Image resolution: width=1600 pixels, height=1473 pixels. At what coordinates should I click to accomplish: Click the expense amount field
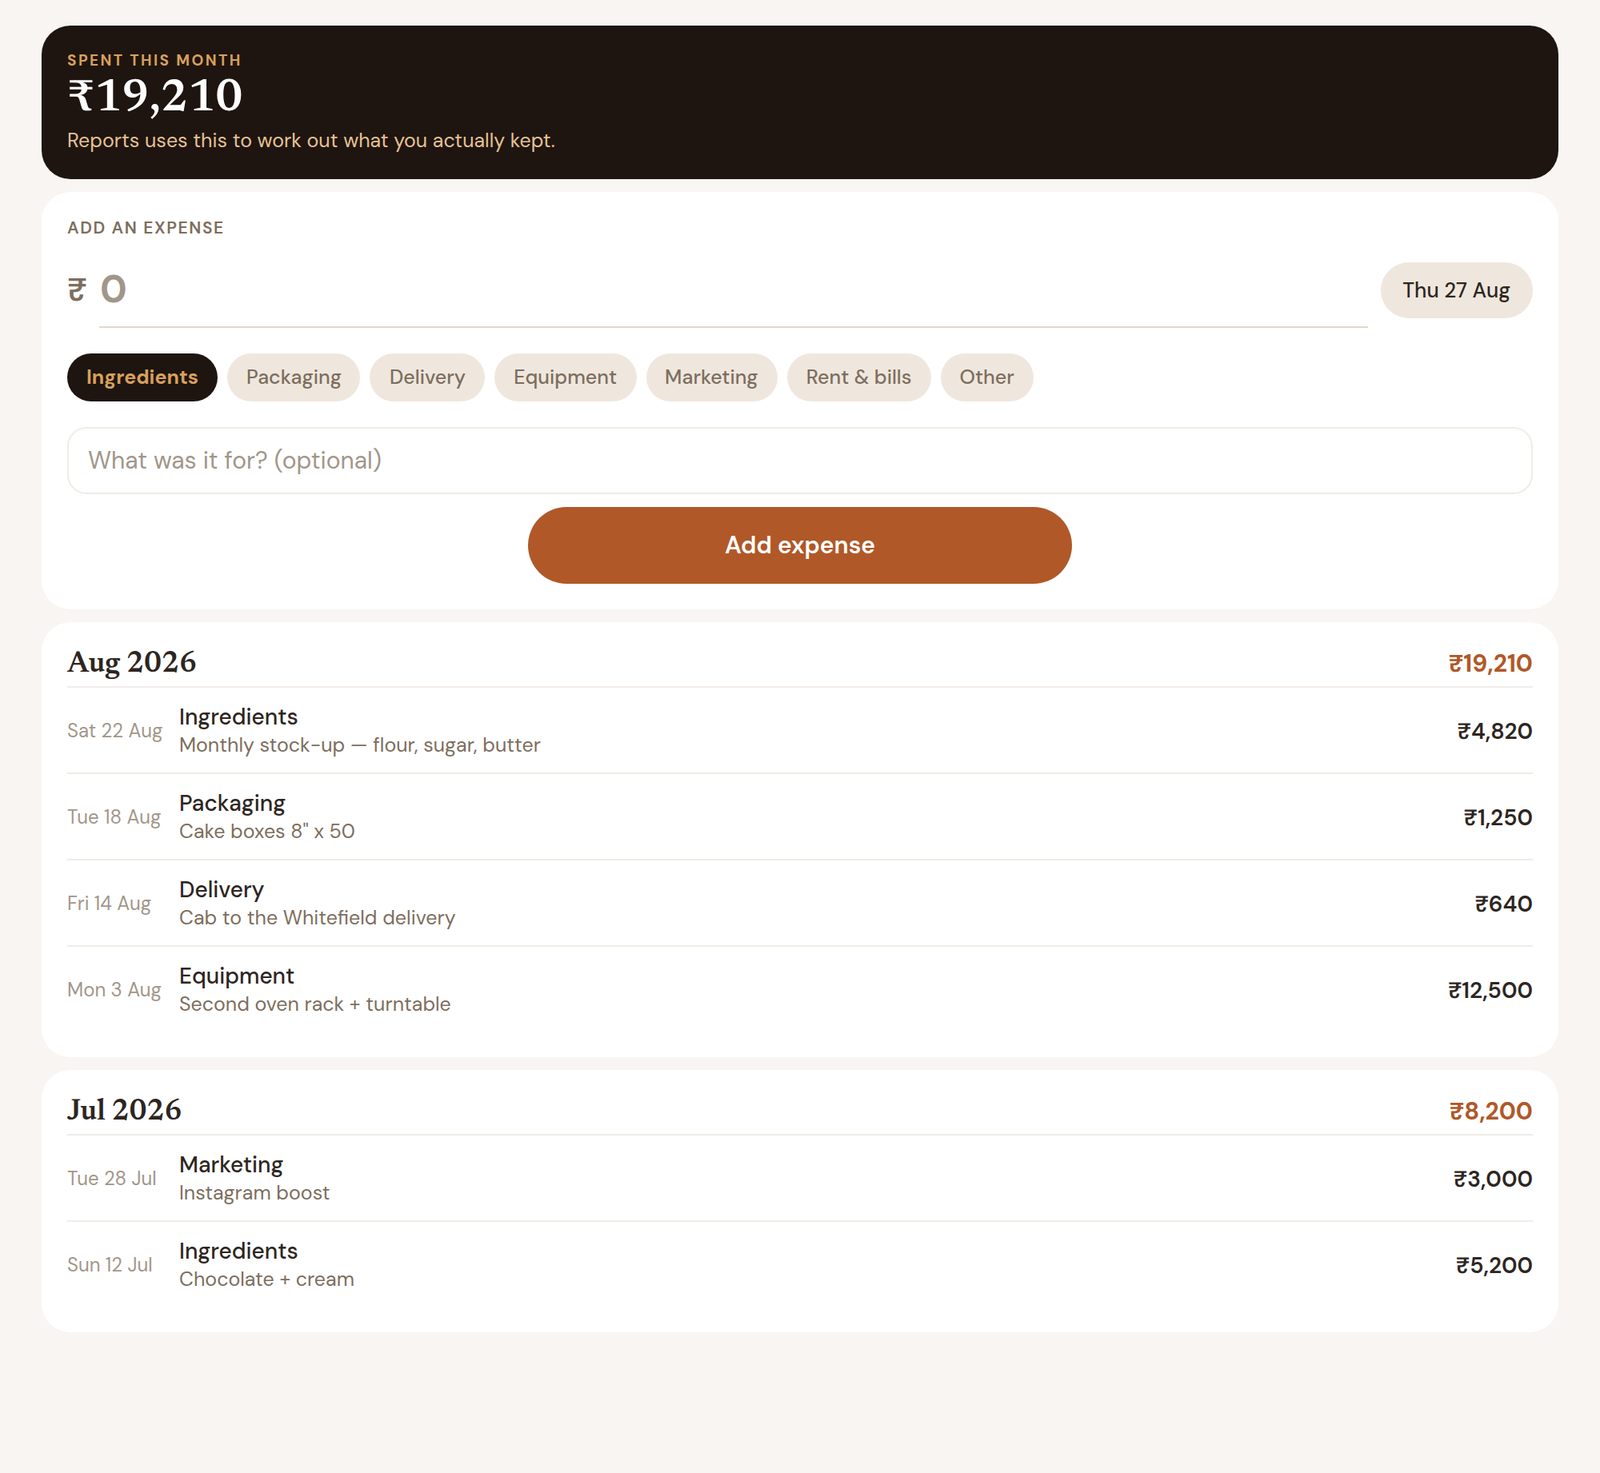733,290
